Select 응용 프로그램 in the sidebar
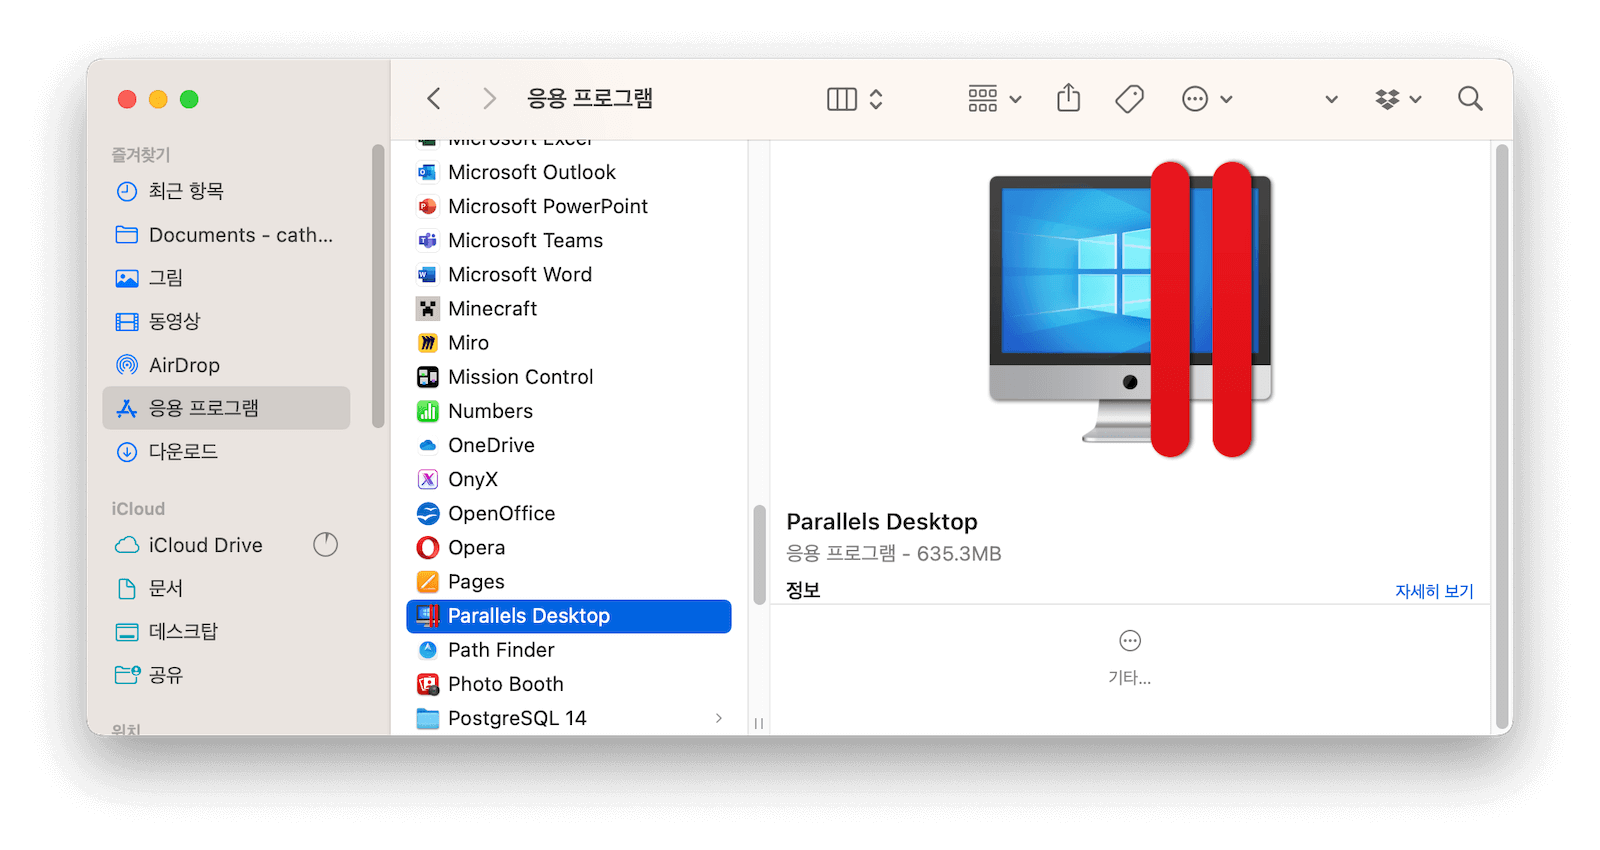This screenshot has width=1600, height=850. click(x=226, y=408)
